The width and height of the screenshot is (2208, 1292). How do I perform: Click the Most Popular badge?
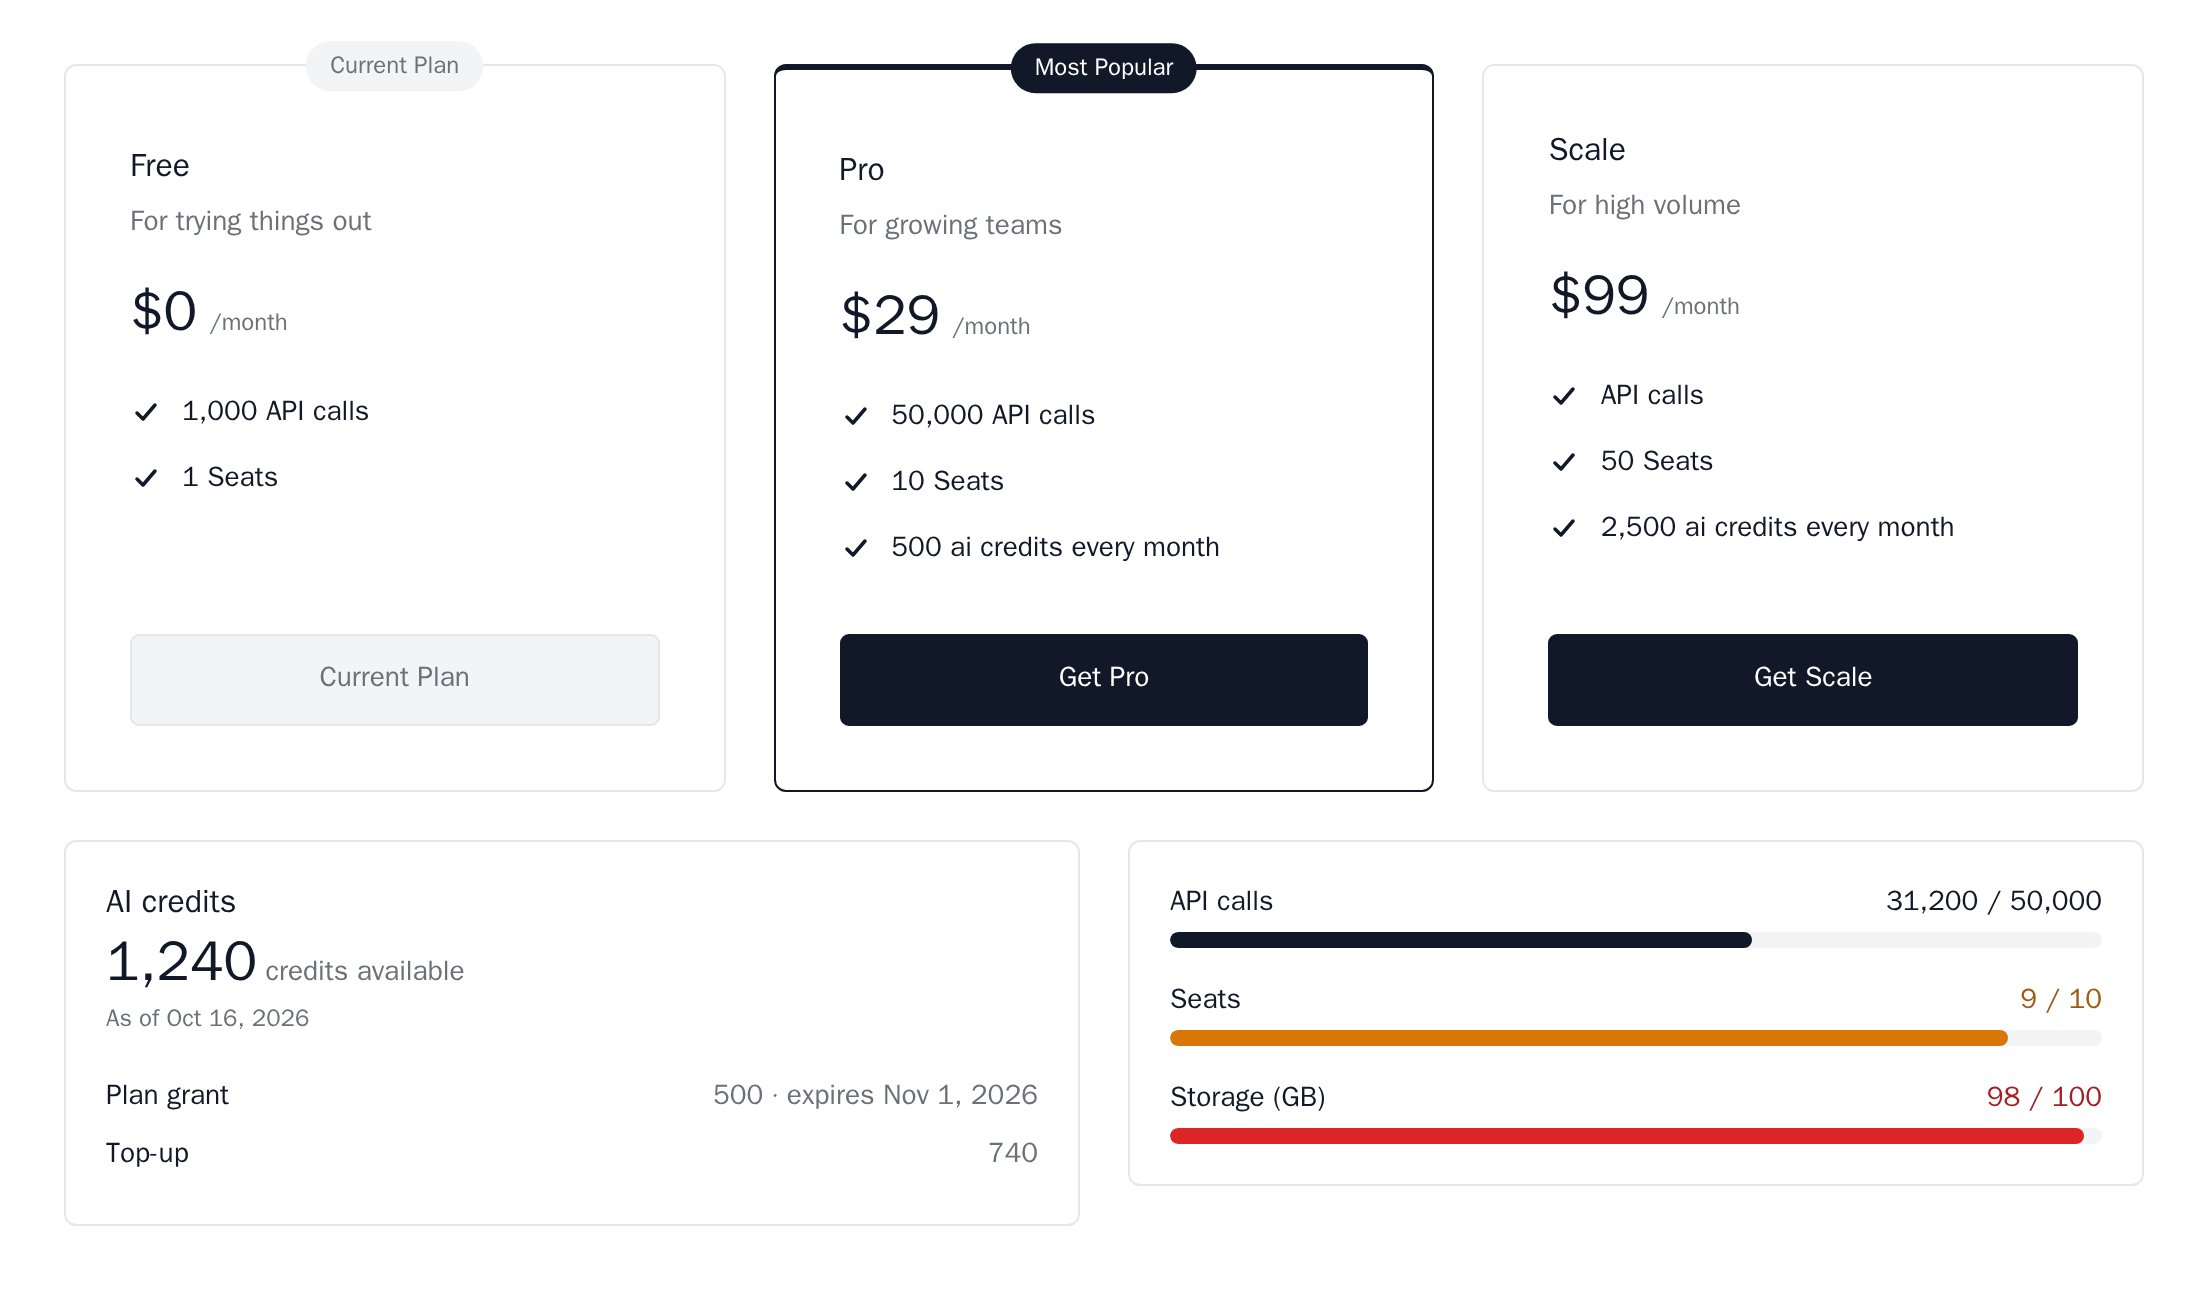point(1104,68)
